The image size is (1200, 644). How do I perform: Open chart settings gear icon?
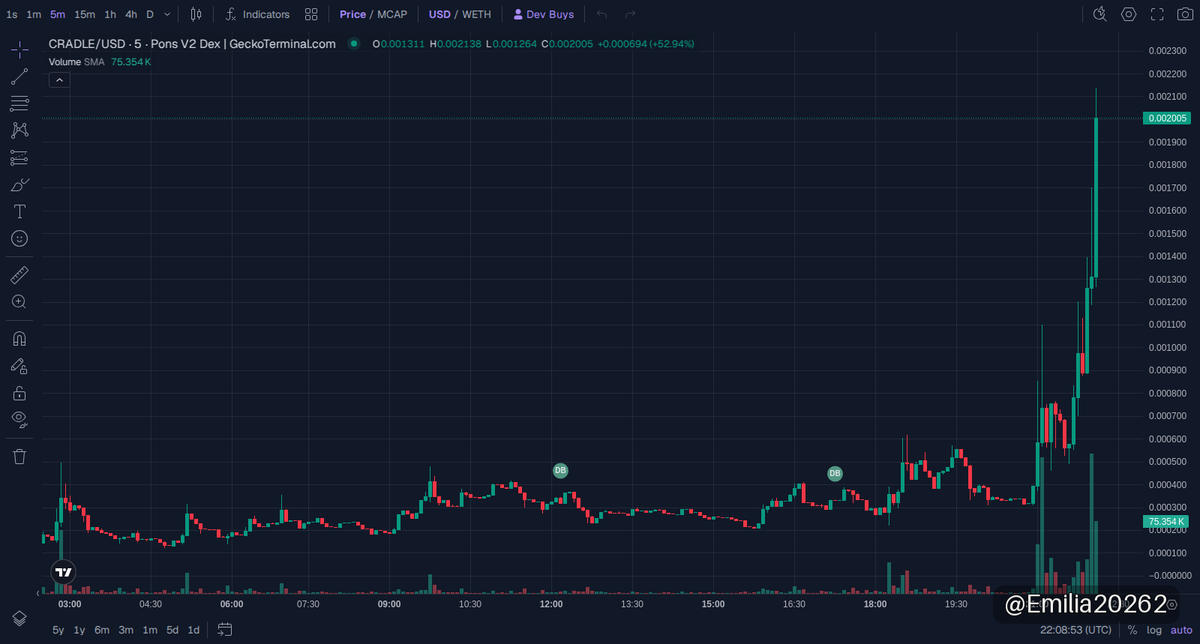pos(1129,15)
